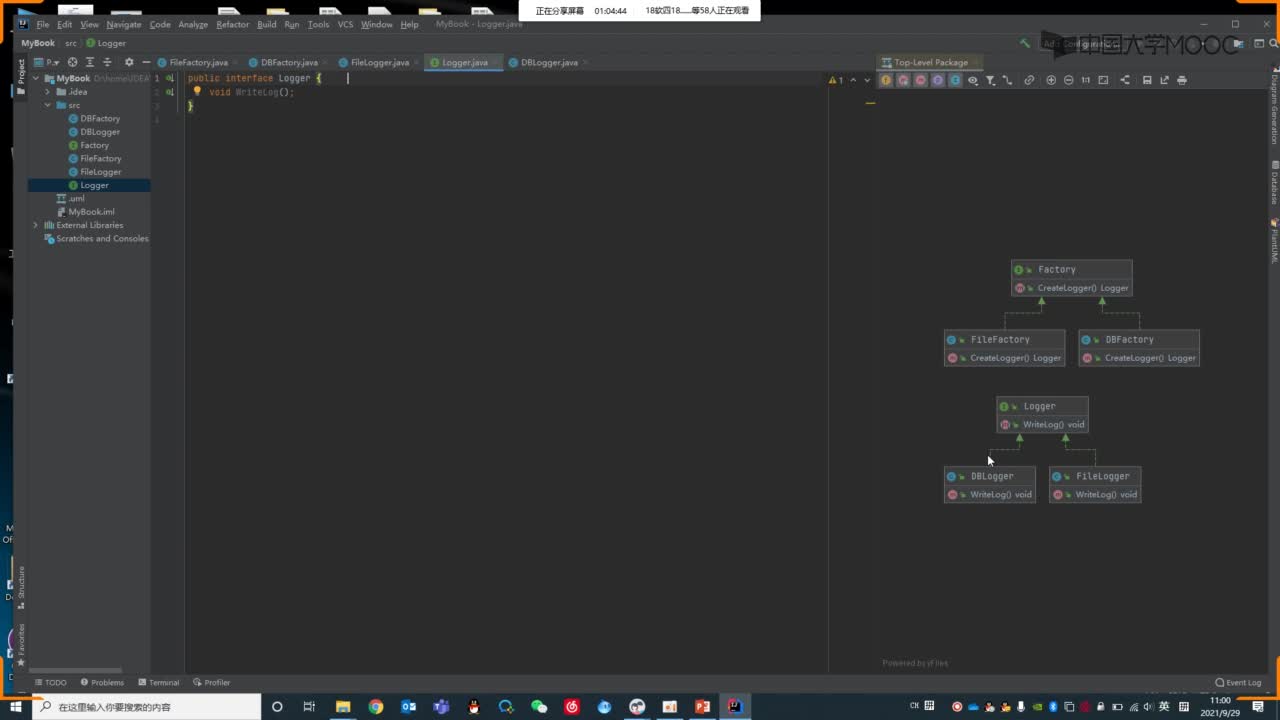This screenshot has height=720, width=1280.
Task: Click the Windows taskbar search box
Action: click(146, 706)
